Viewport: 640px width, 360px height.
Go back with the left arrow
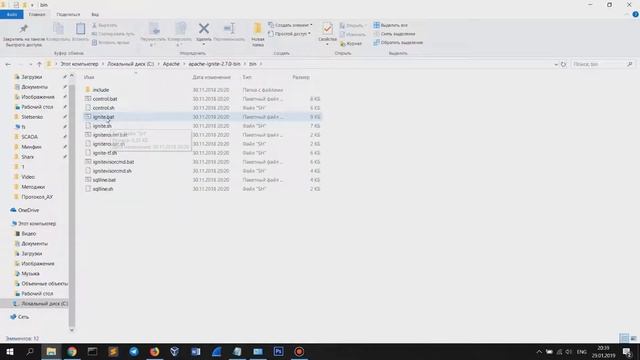click(8, 64)
